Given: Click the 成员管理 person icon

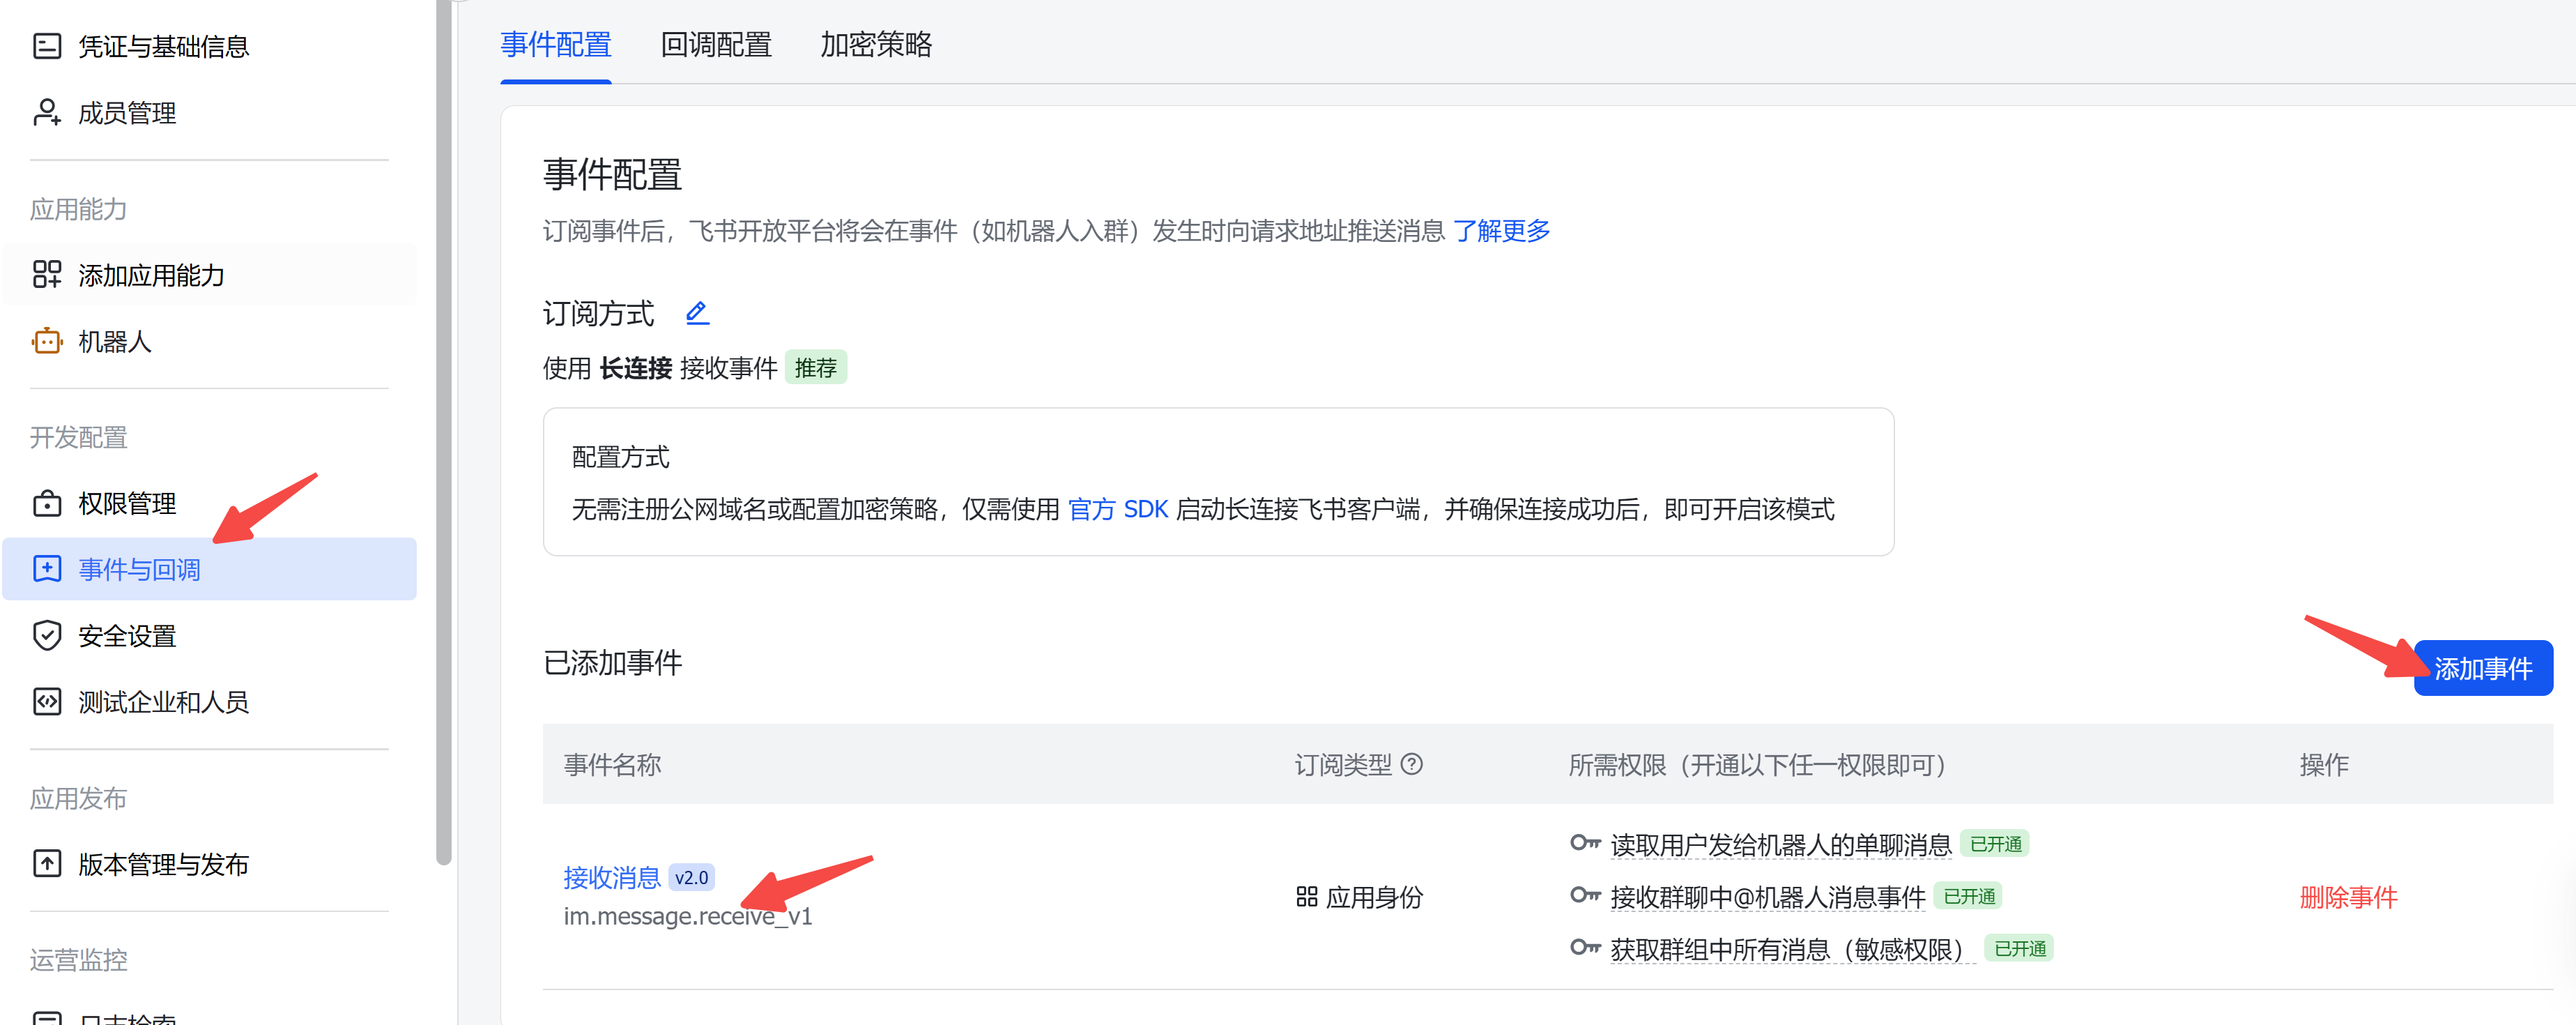Looking at the screenshot, I should pyautogui.click(x=47, y=113).
